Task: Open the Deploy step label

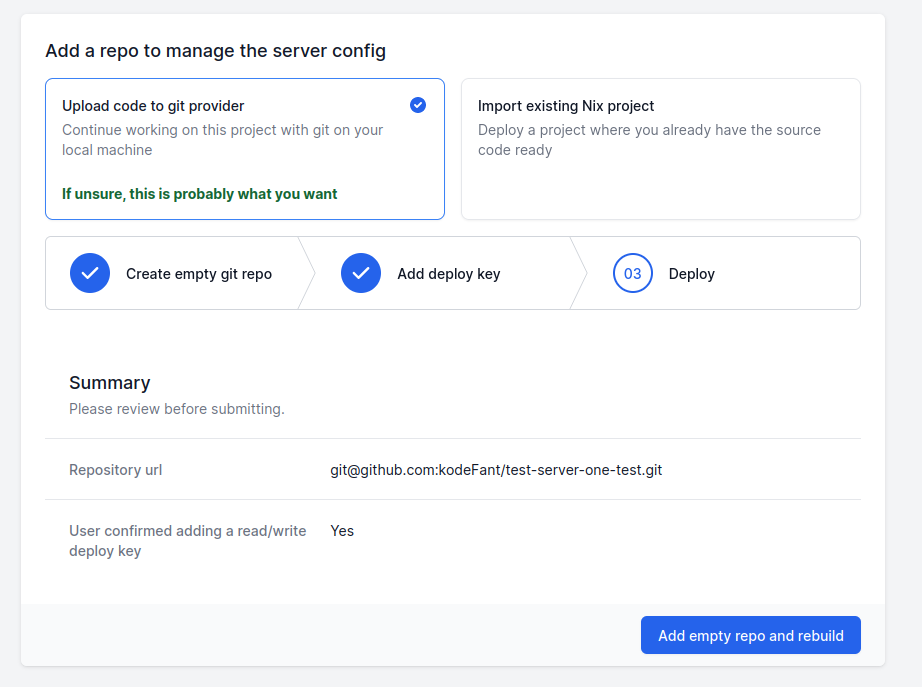Action: coord(692,274)
